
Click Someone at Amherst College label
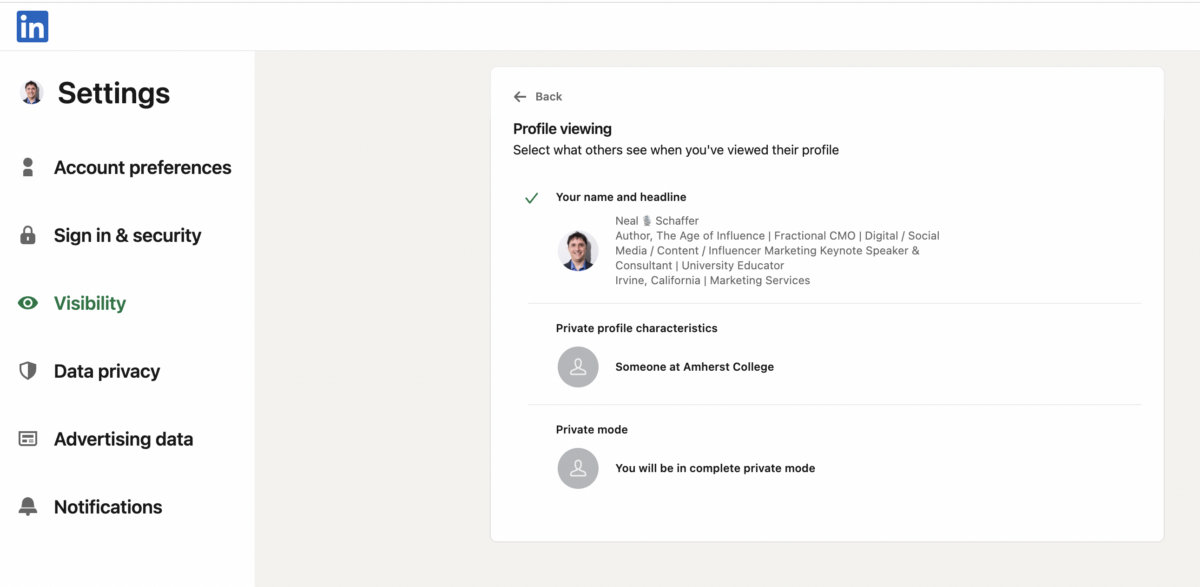tap(694, 367)
